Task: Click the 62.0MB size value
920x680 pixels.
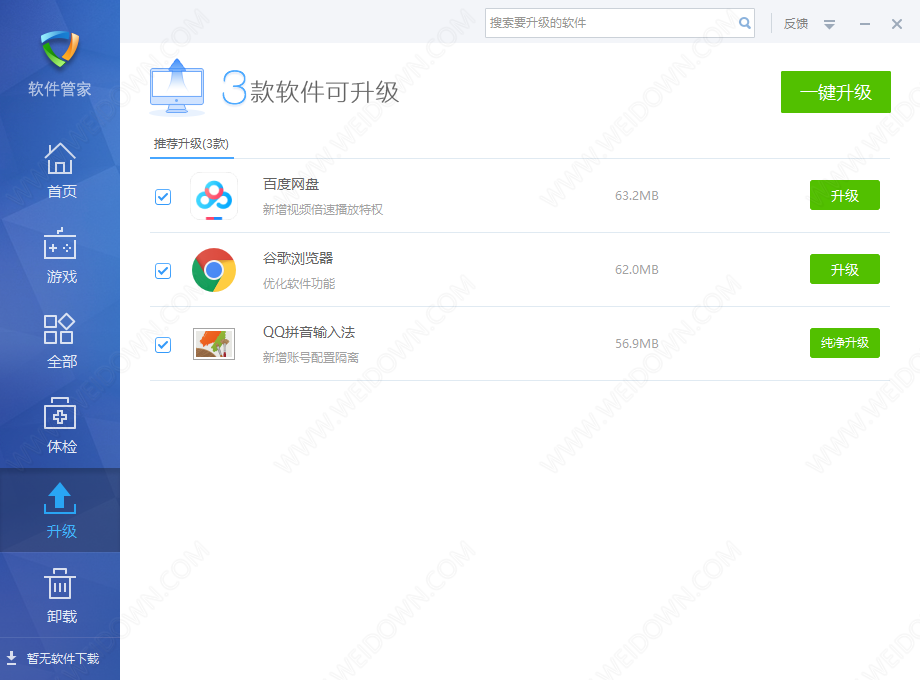Action: click(637, 269)
